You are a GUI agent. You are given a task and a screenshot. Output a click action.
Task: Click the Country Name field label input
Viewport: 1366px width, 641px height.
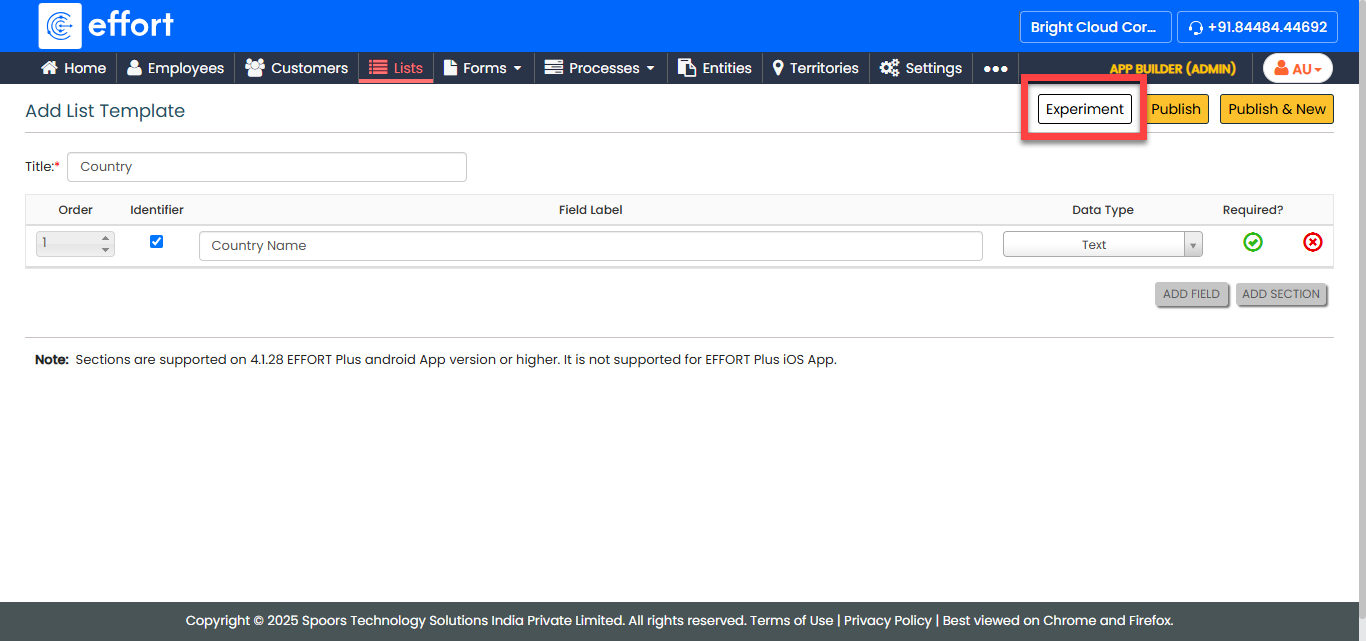590,246
